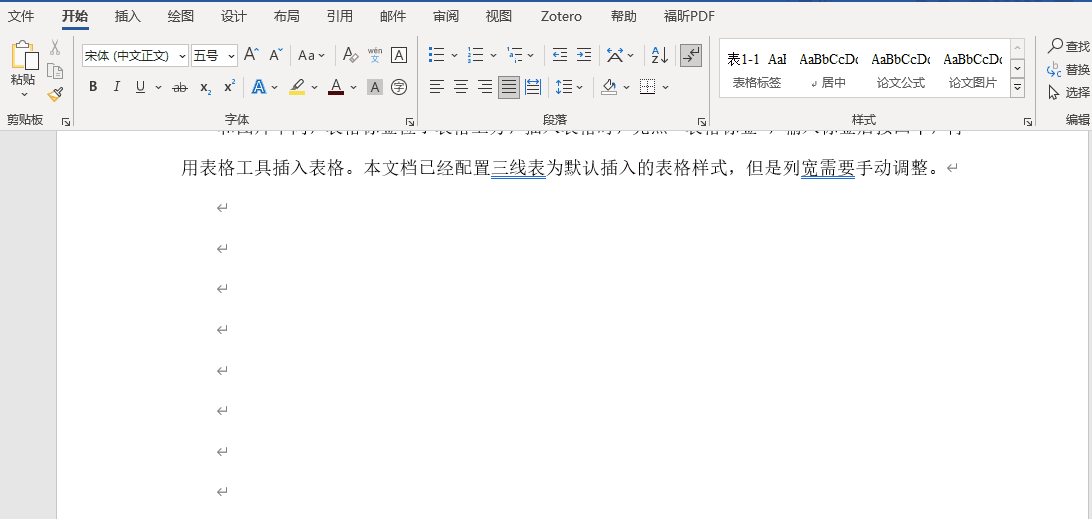Image resolution: width=1092 pixels, height=519 pixels.
Task: Toggle Bold formatting
Action: (93, 87)
